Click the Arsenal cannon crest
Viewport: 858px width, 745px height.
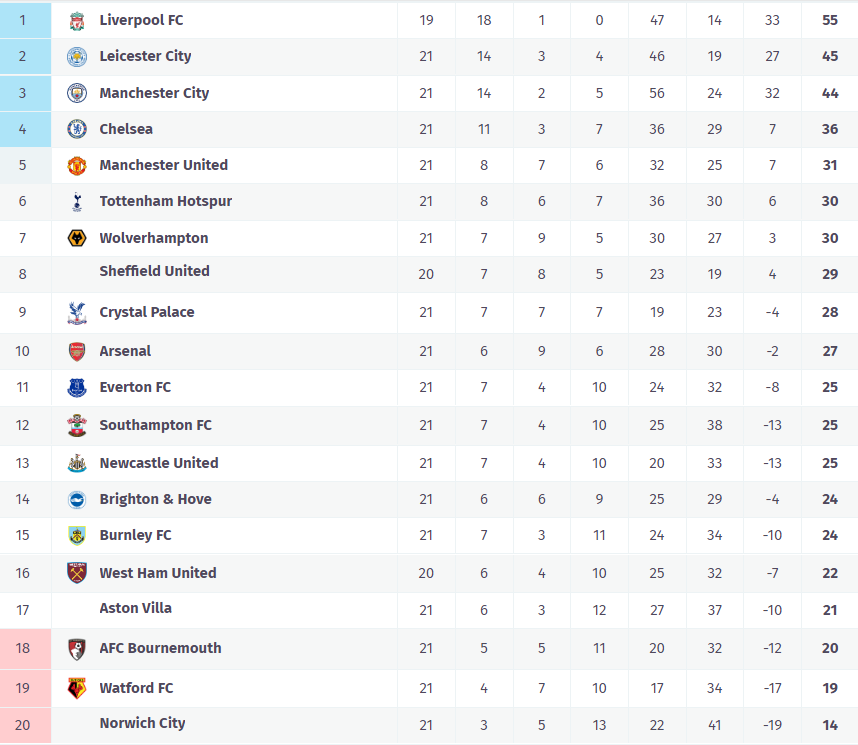pos(77,351)
